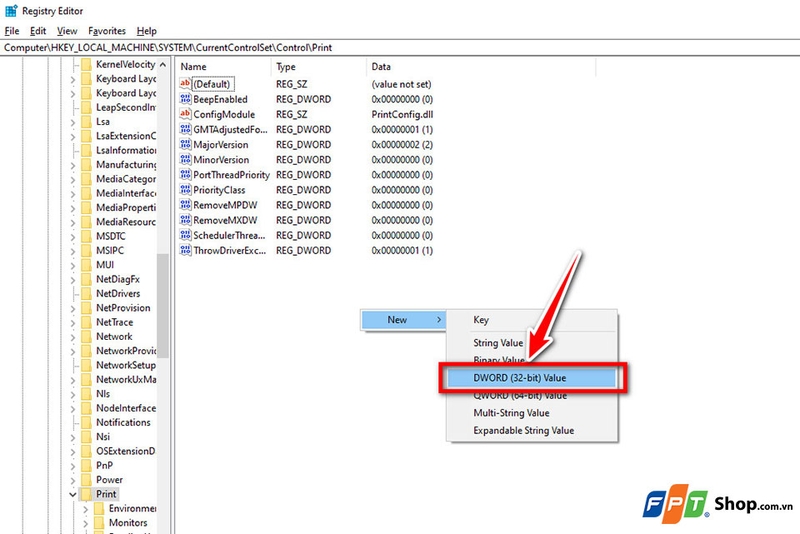Sort values by the Data column header
This screenshot has height=534, width=800.
481,67
